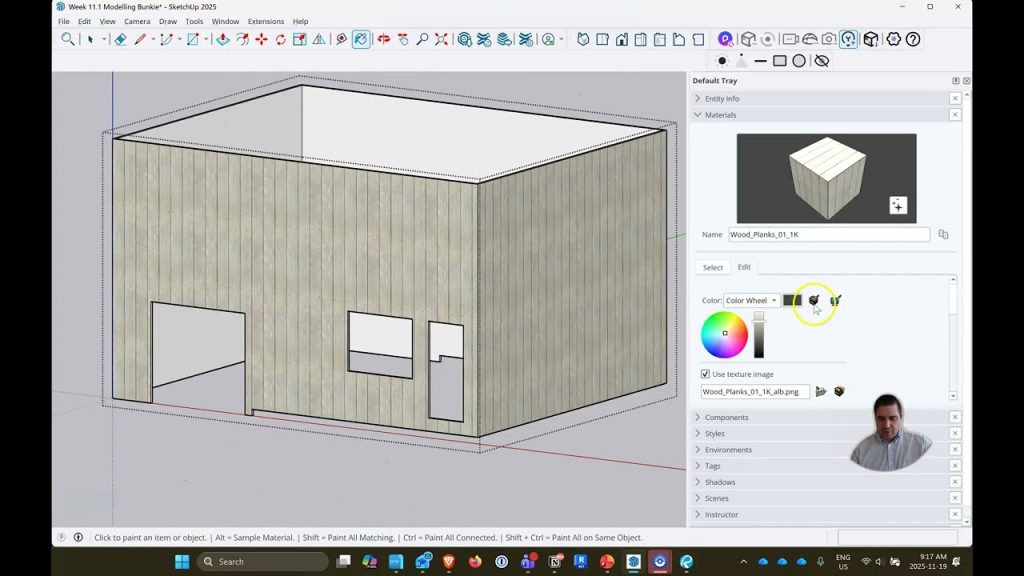Click the create material icon on preview
Image resolution: width=1024 pixels, height=576 pixels.
point(898,205)
